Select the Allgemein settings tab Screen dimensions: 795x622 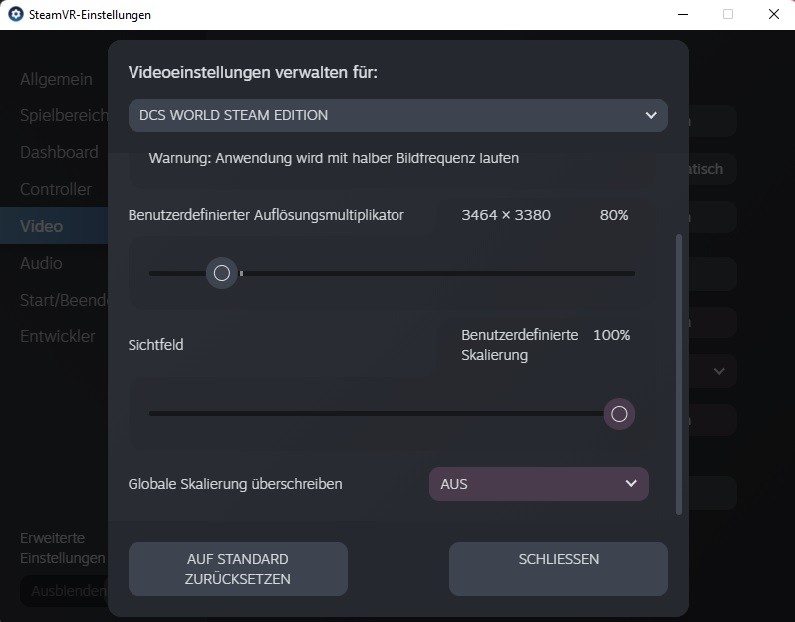click(56, 80)
